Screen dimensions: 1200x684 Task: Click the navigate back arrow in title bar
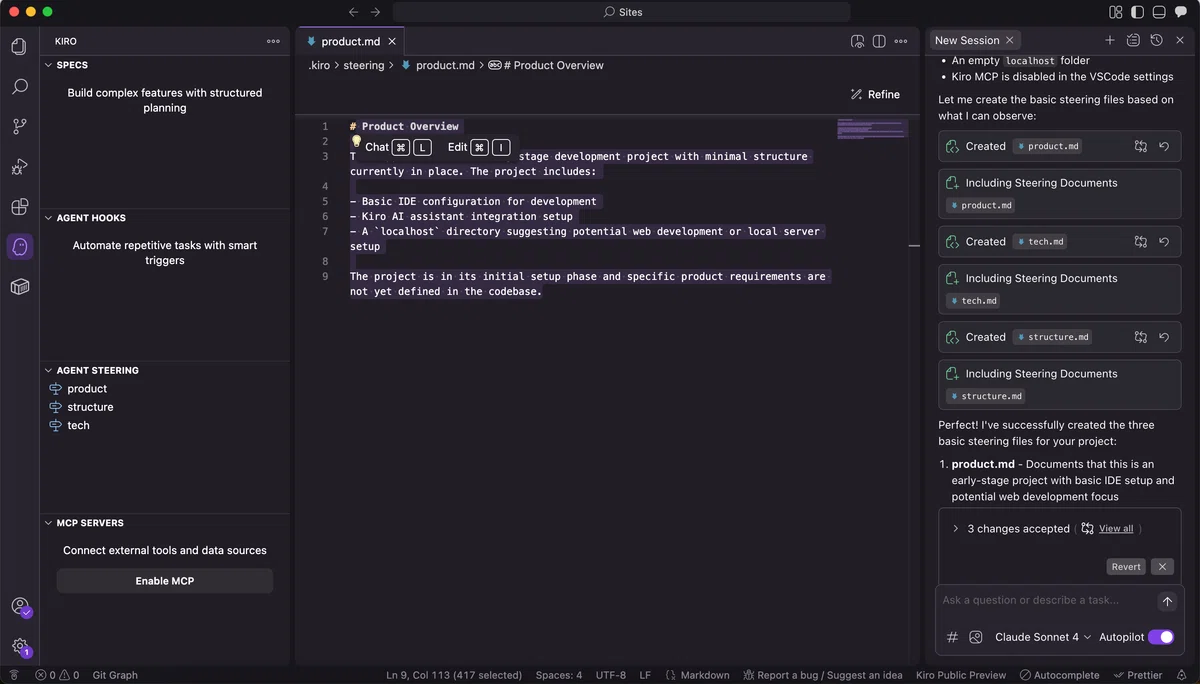[x=353, y=12]
